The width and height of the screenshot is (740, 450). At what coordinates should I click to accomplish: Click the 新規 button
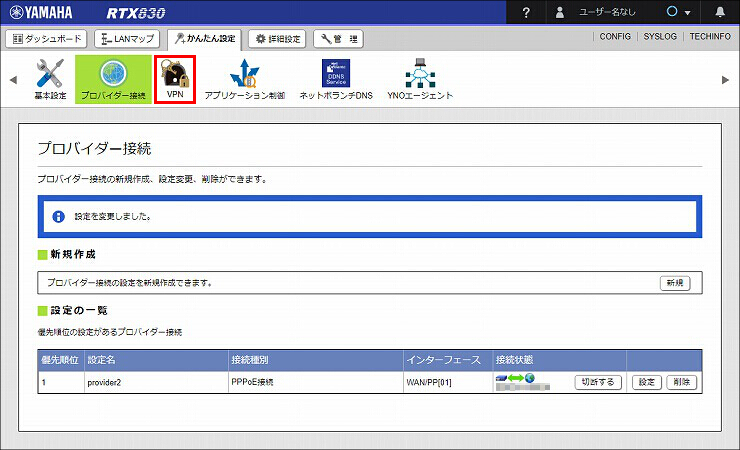pos(675,283)
